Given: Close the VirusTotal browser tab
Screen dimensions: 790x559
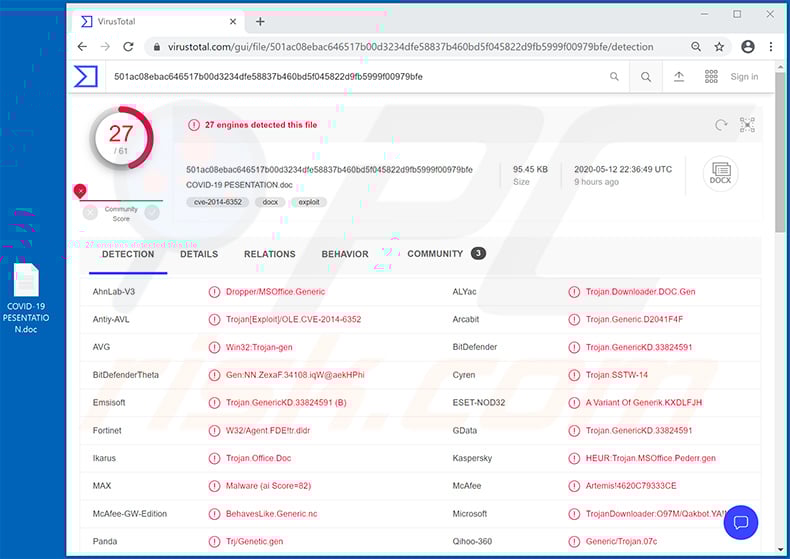Looking at the screenshot, I should tap(233, 22).
